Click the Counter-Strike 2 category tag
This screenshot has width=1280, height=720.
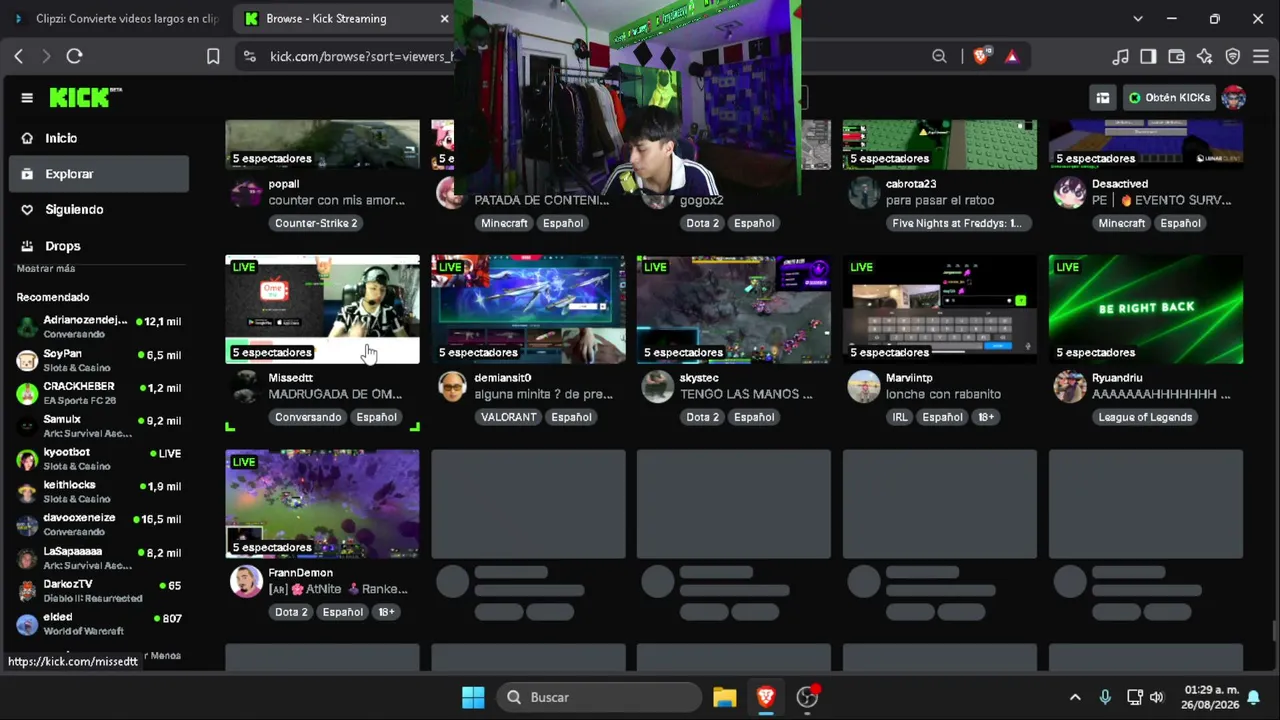[x=316, y=223]
